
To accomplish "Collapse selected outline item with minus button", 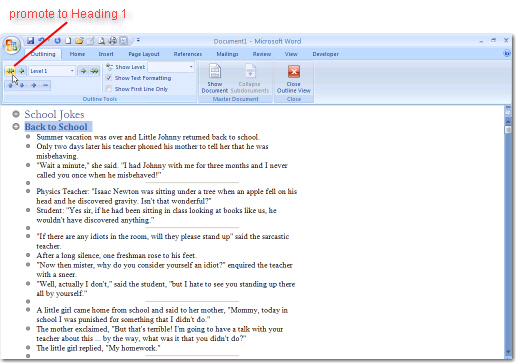I will point(45,85).
